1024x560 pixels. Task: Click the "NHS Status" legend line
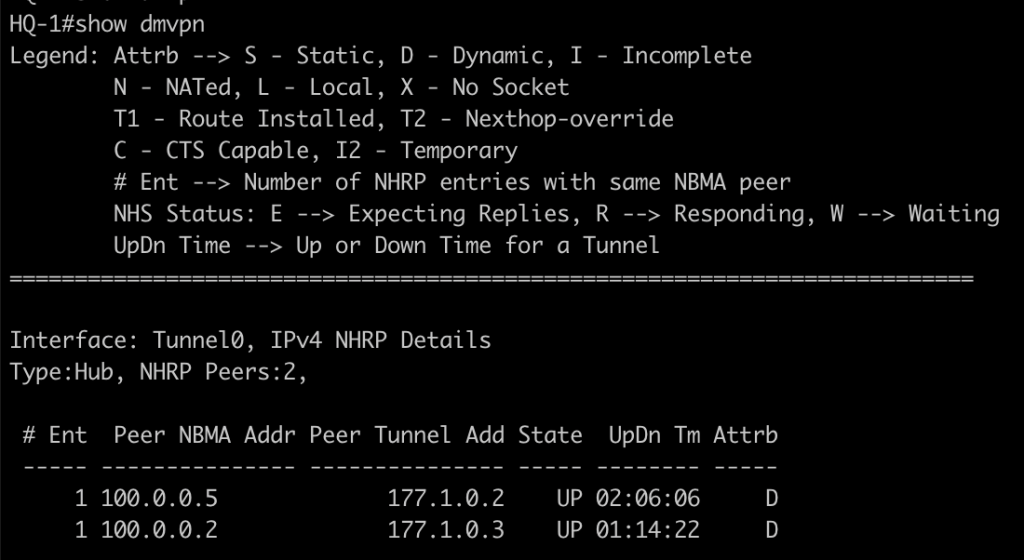(x=556, y=214)
